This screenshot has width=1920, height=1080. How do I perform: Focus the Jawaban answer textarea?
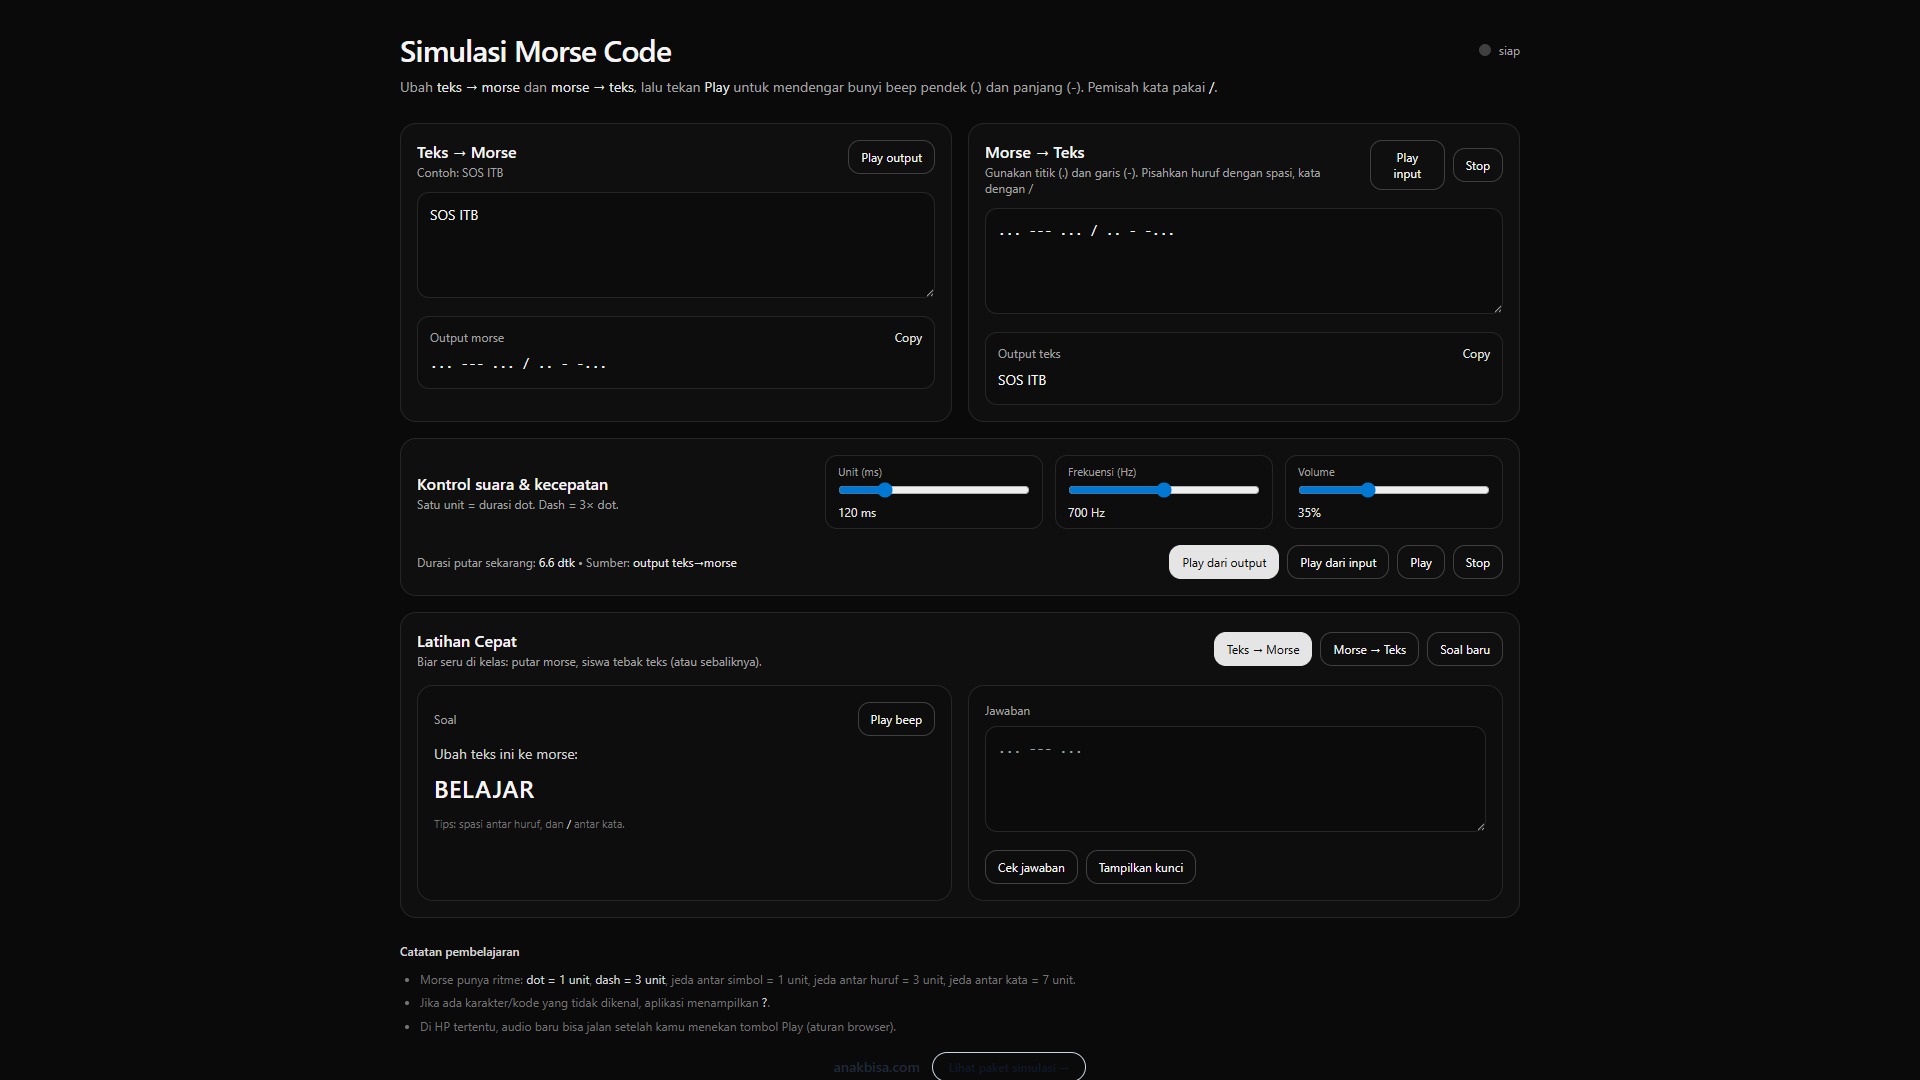click(x=1235, y=779)
